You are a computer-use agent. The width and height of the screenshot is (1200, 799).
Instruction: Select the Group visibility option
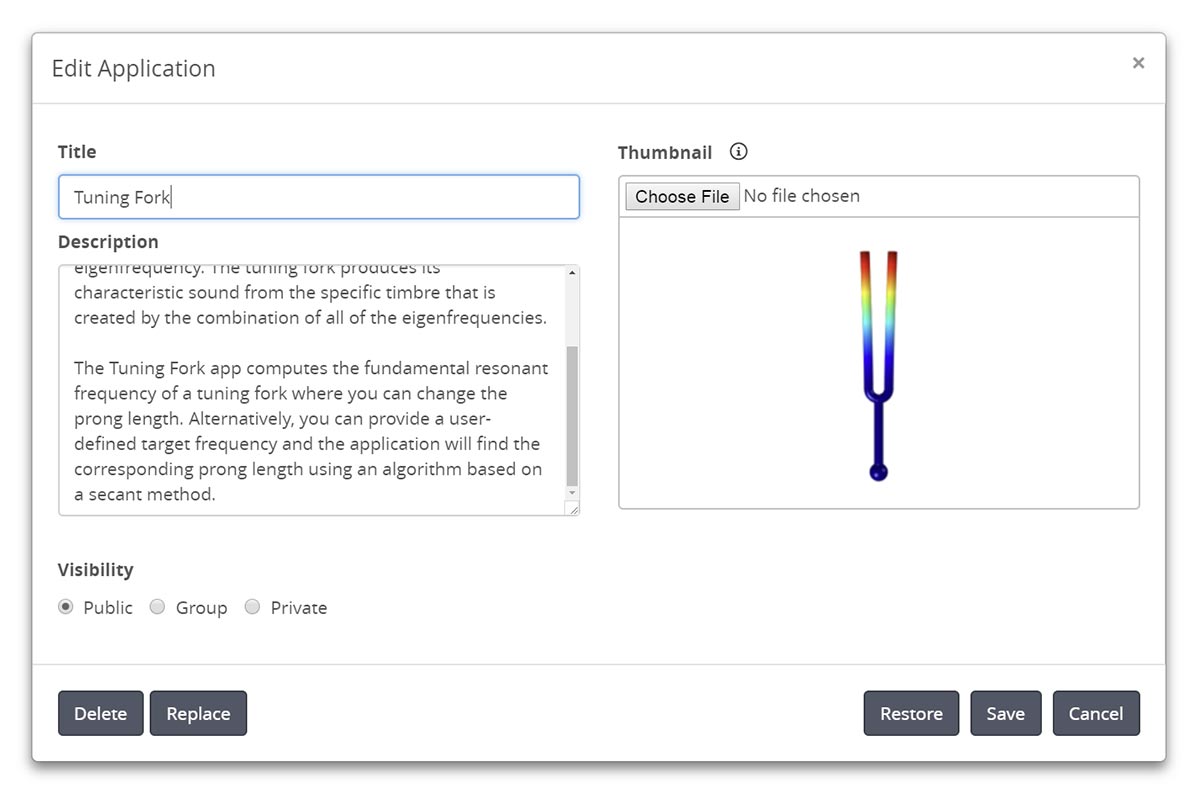(157, 607)
